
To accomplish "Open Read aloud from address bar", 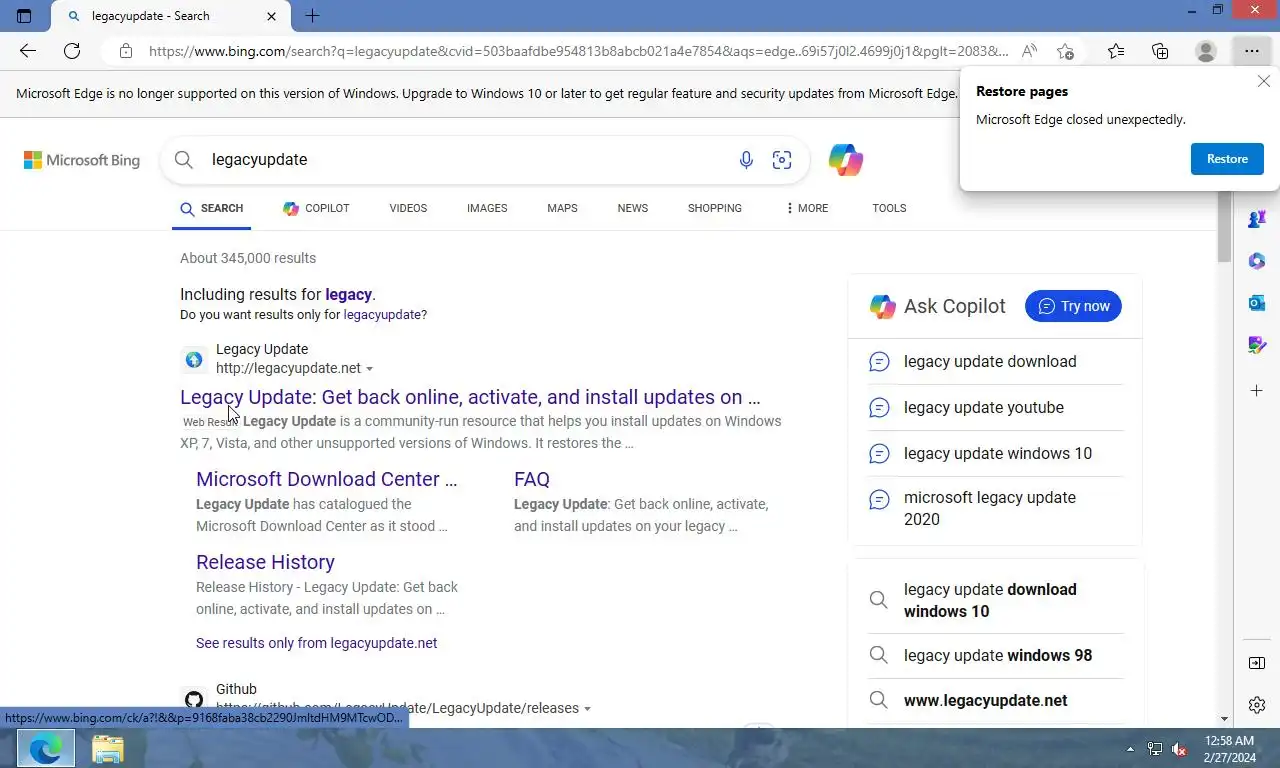I will (1029, 51).
